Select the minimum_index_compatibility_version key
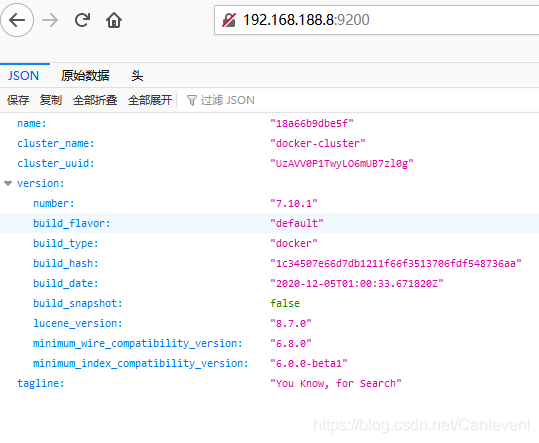The width and height of the screenshot is (539, 443). pyautogui.click(x=141, y=363)
